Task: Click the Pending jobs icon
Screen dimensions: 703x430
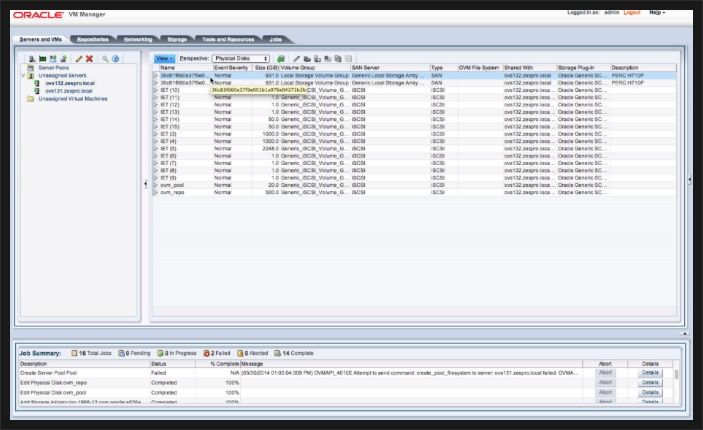Action: tap(121, 353)
